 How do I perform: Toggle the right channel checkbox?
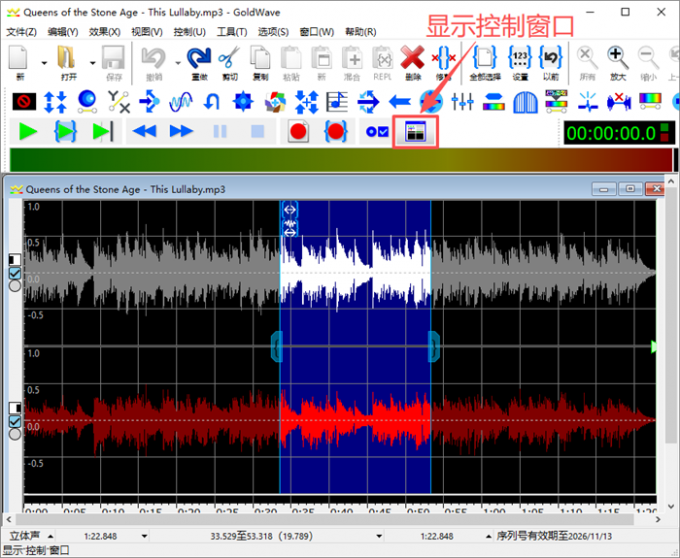[x=15, y=421]
